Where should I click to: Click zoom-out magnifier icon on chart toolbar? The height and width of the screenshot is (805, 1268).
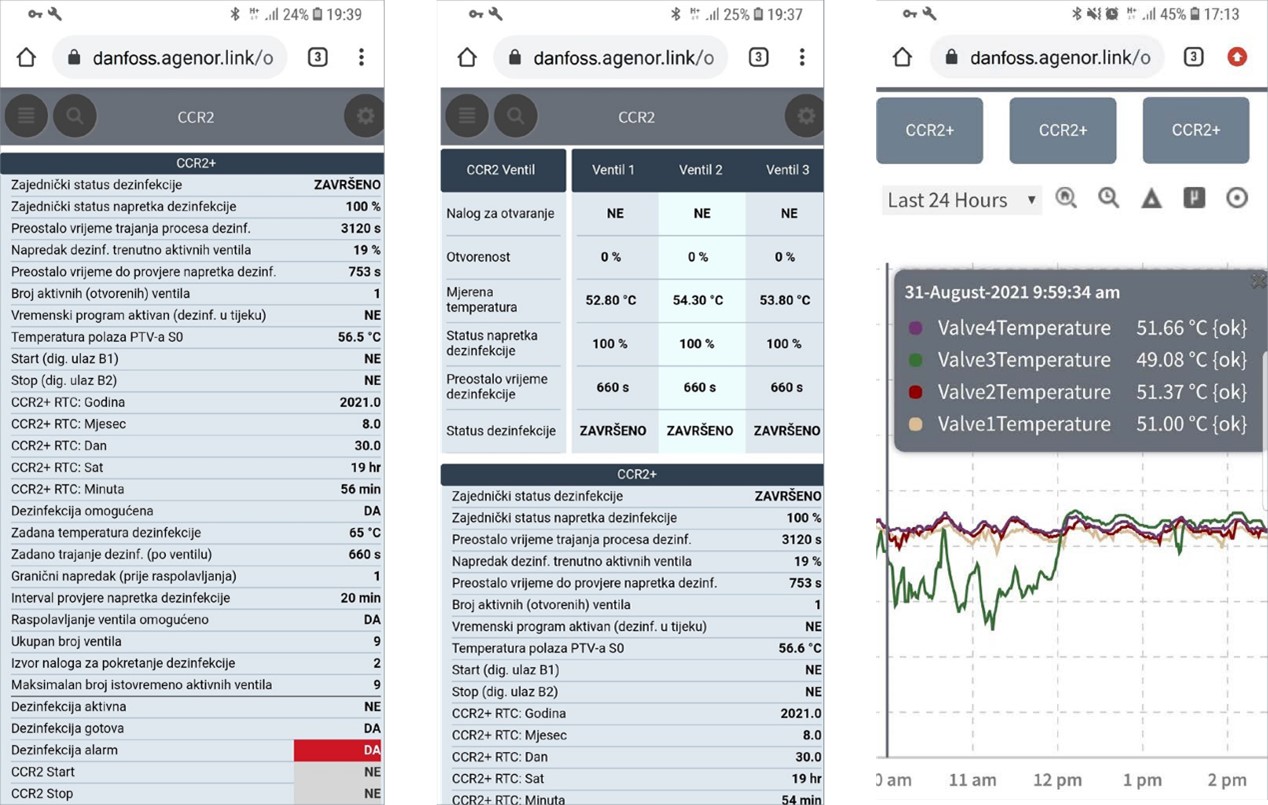[1108, 198]
